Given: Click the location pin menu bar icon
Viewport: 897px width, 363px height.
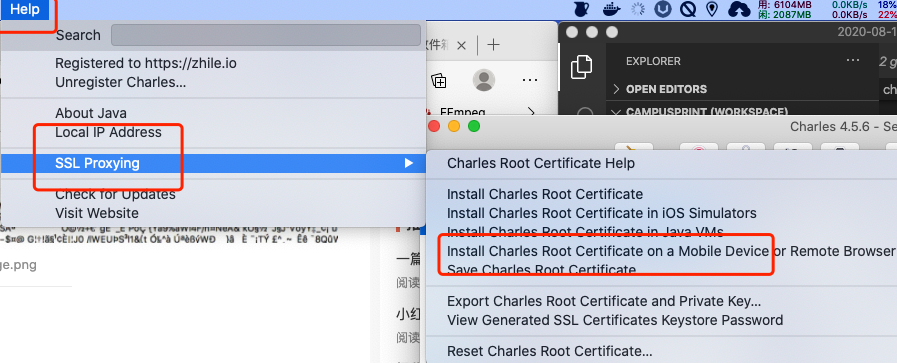Looking at the screenshot, I should point(712,9).
